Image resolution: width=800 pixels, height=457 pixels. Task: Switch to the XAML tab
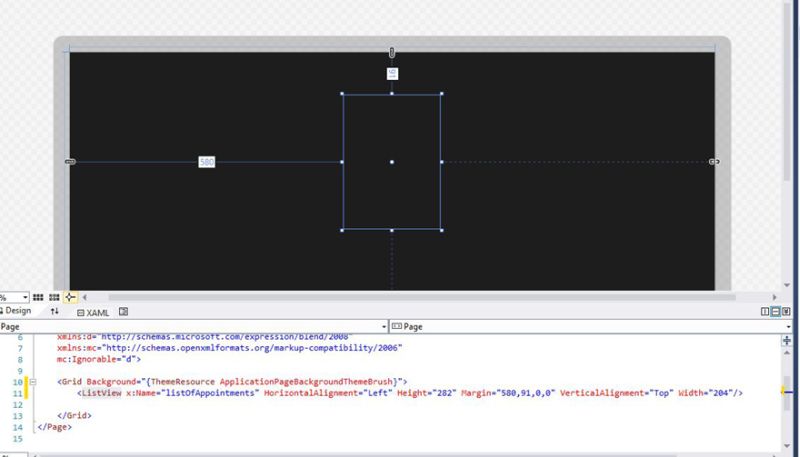[93, 313]
